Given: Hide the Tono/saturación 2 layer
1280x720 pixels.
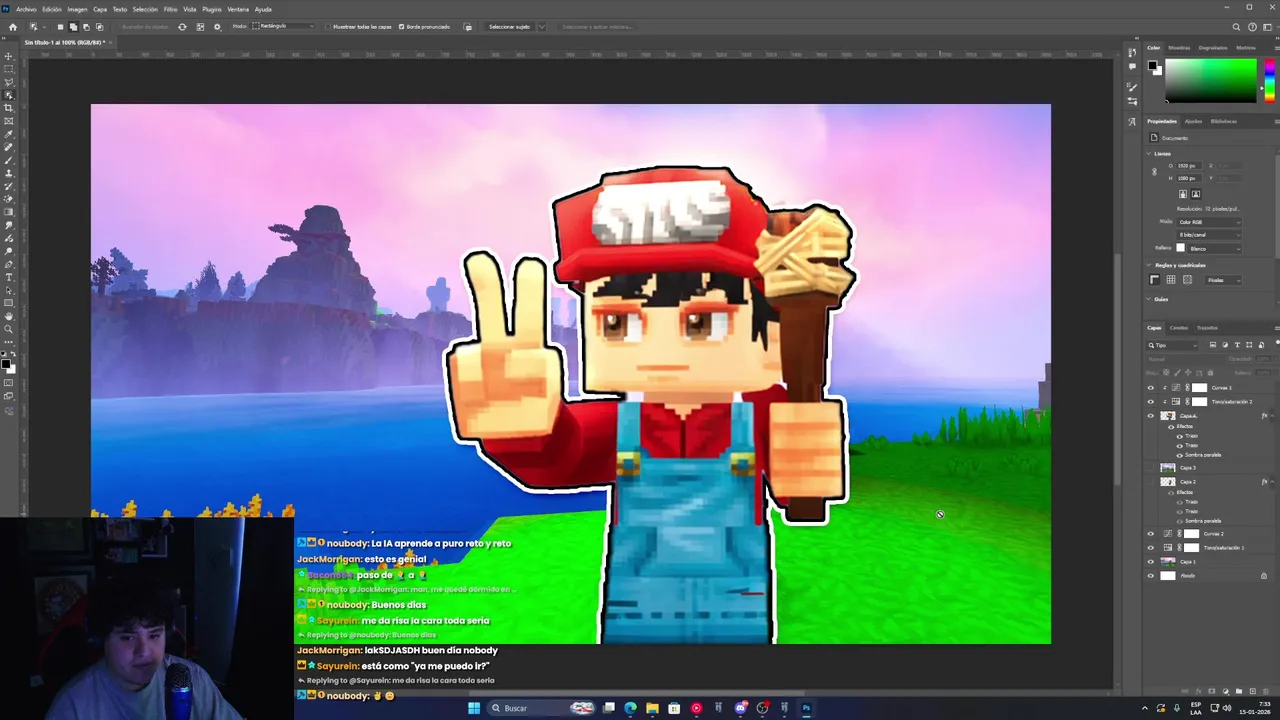Looking at the screenshot, I should (1150, 402).
